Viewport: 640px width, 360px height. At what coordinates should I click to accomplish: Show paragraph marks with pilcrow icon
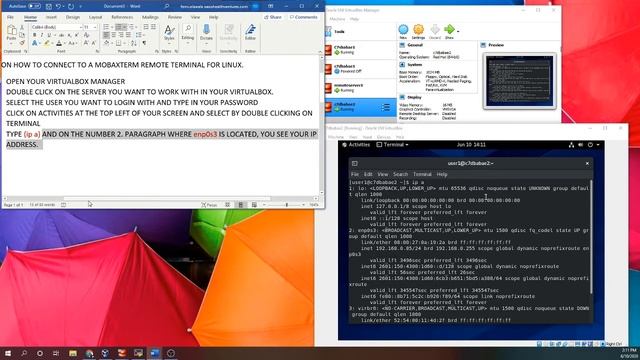144,43
